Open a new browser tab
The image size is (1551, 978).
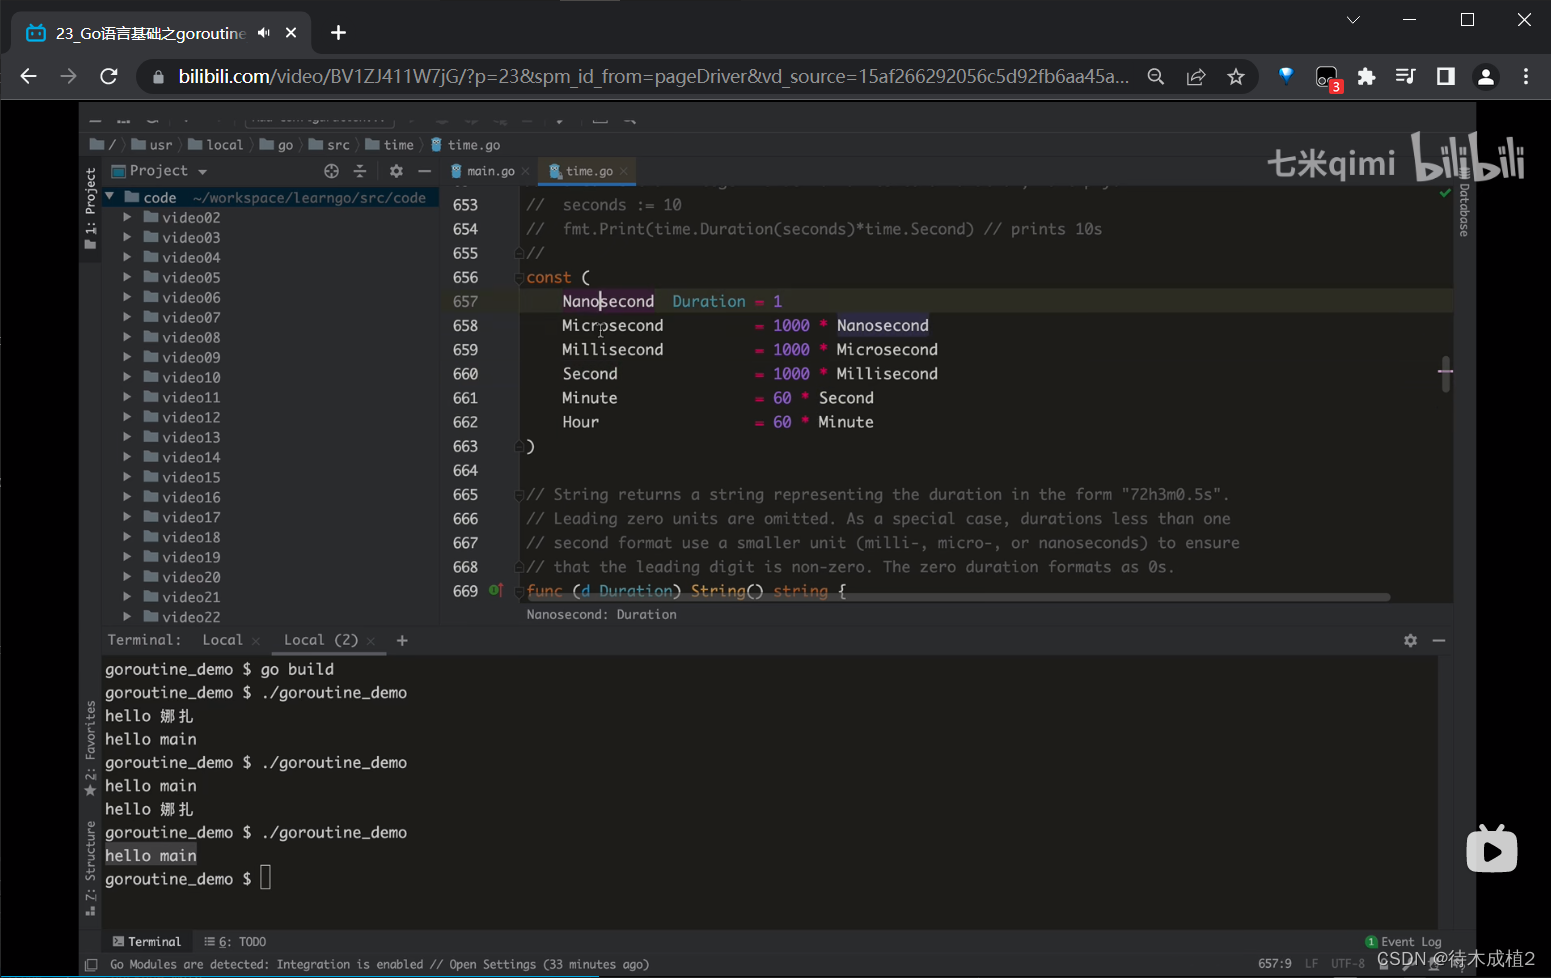pyautogui.click(x=338, y=33)
